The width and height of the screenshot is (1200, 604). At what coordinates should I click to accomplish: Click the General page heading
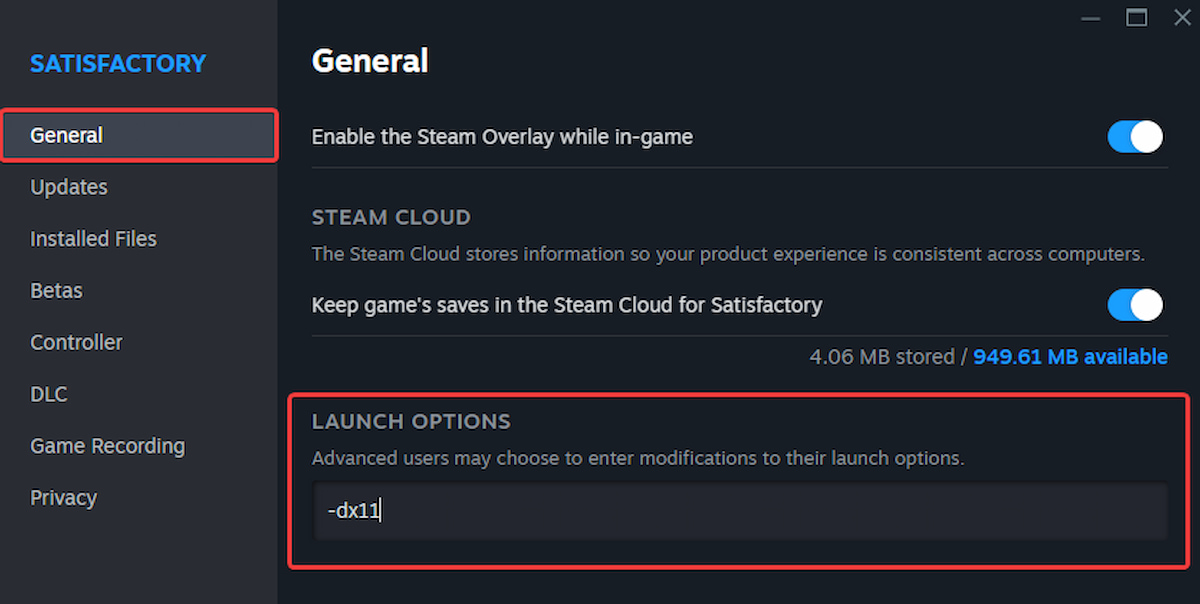coord(370,61)
